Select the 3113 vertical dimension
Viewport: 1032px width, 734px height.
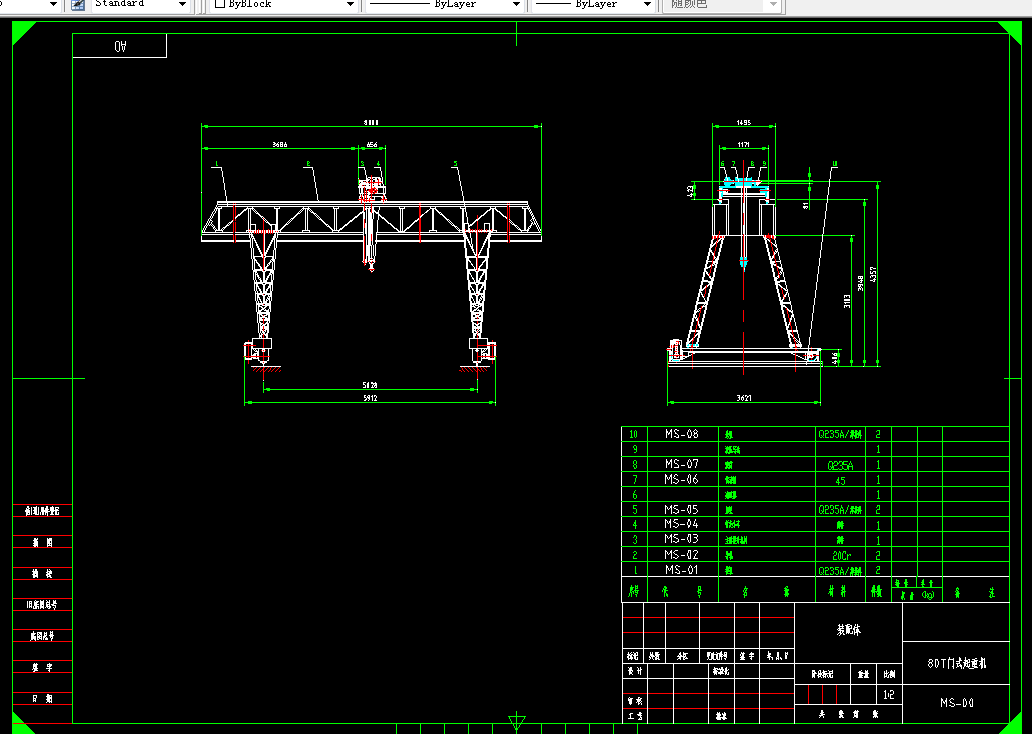coord(847,301)
